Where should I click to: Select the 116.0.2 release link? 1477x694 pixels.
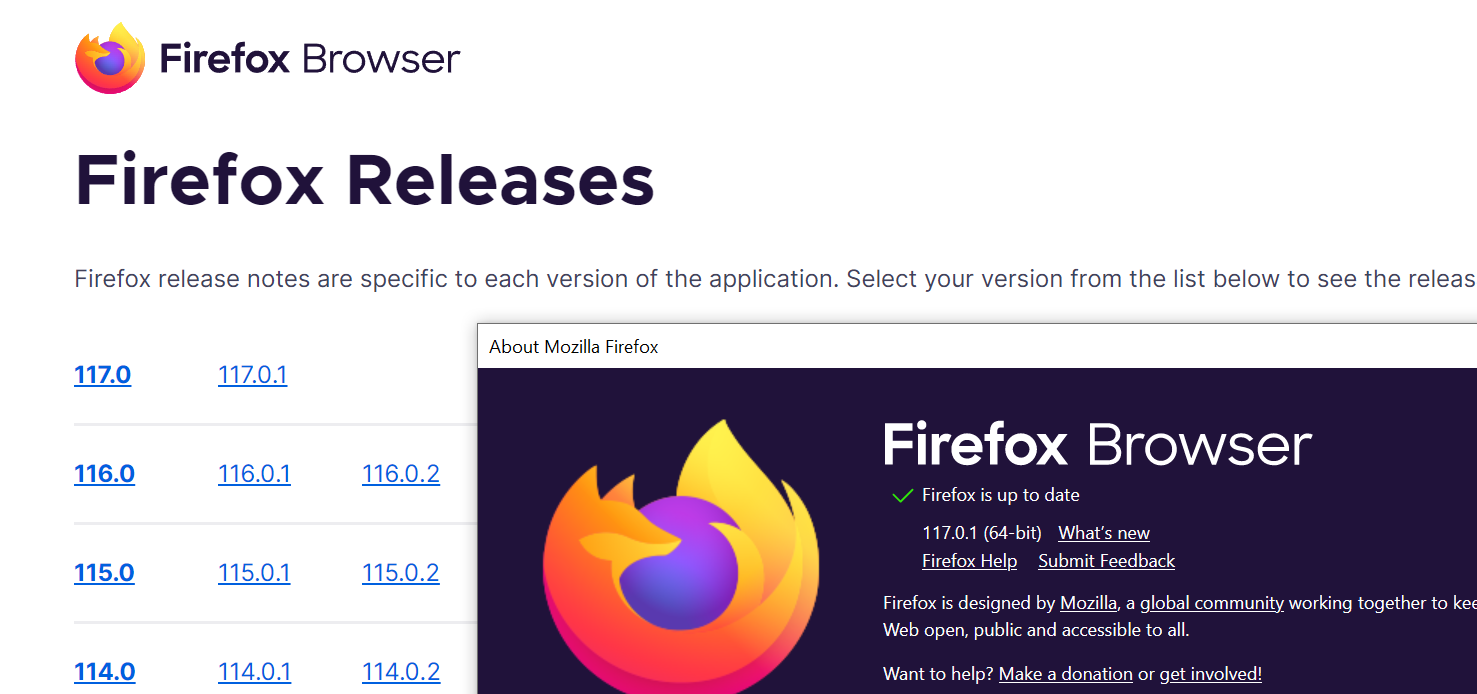400,474
